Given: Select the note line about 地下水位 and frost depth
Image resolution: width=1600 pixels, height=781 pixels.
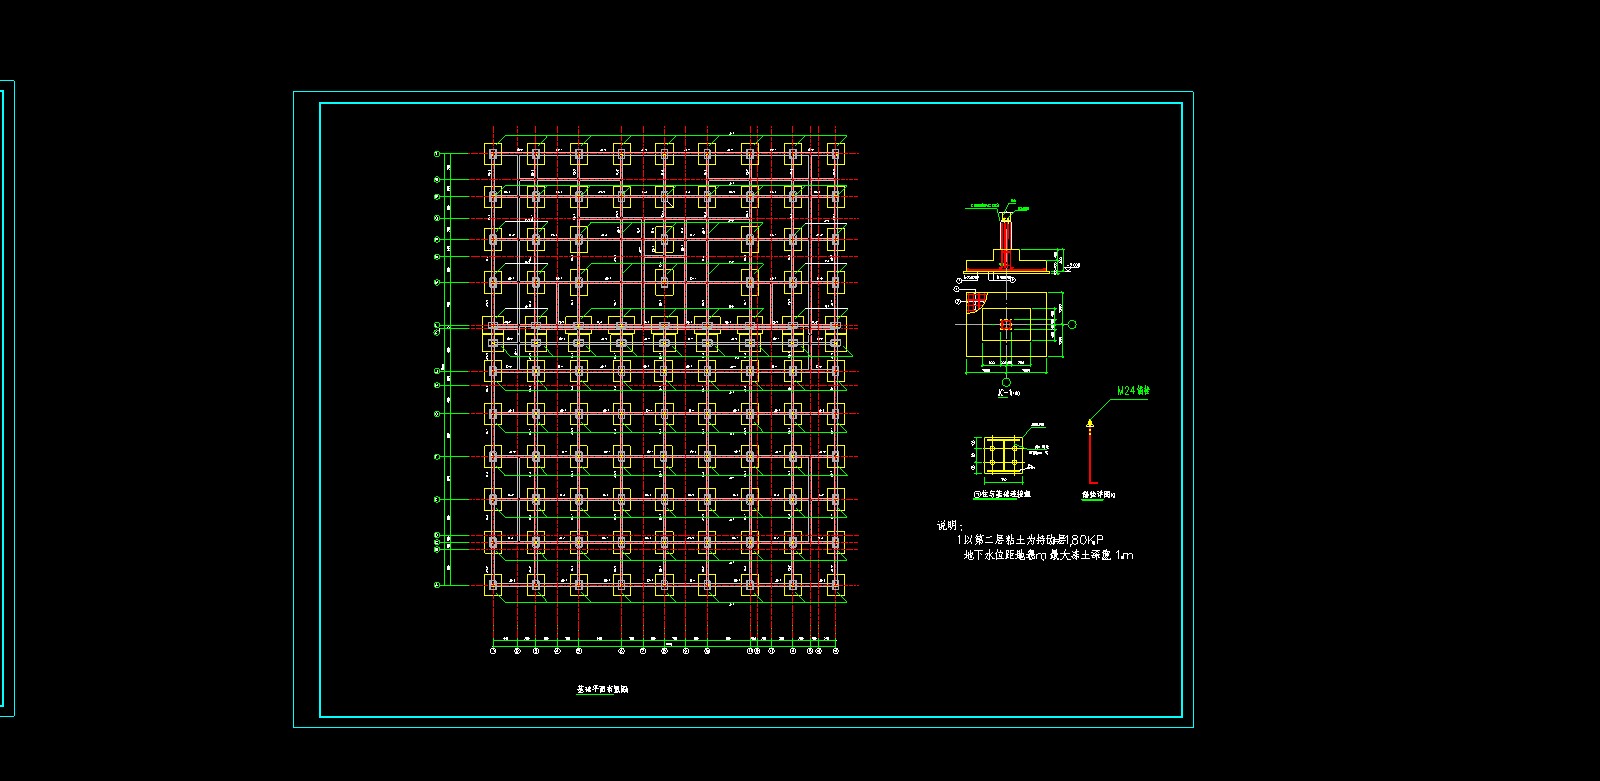Looking at the screenshot, I should click(x=1049, y=554).
